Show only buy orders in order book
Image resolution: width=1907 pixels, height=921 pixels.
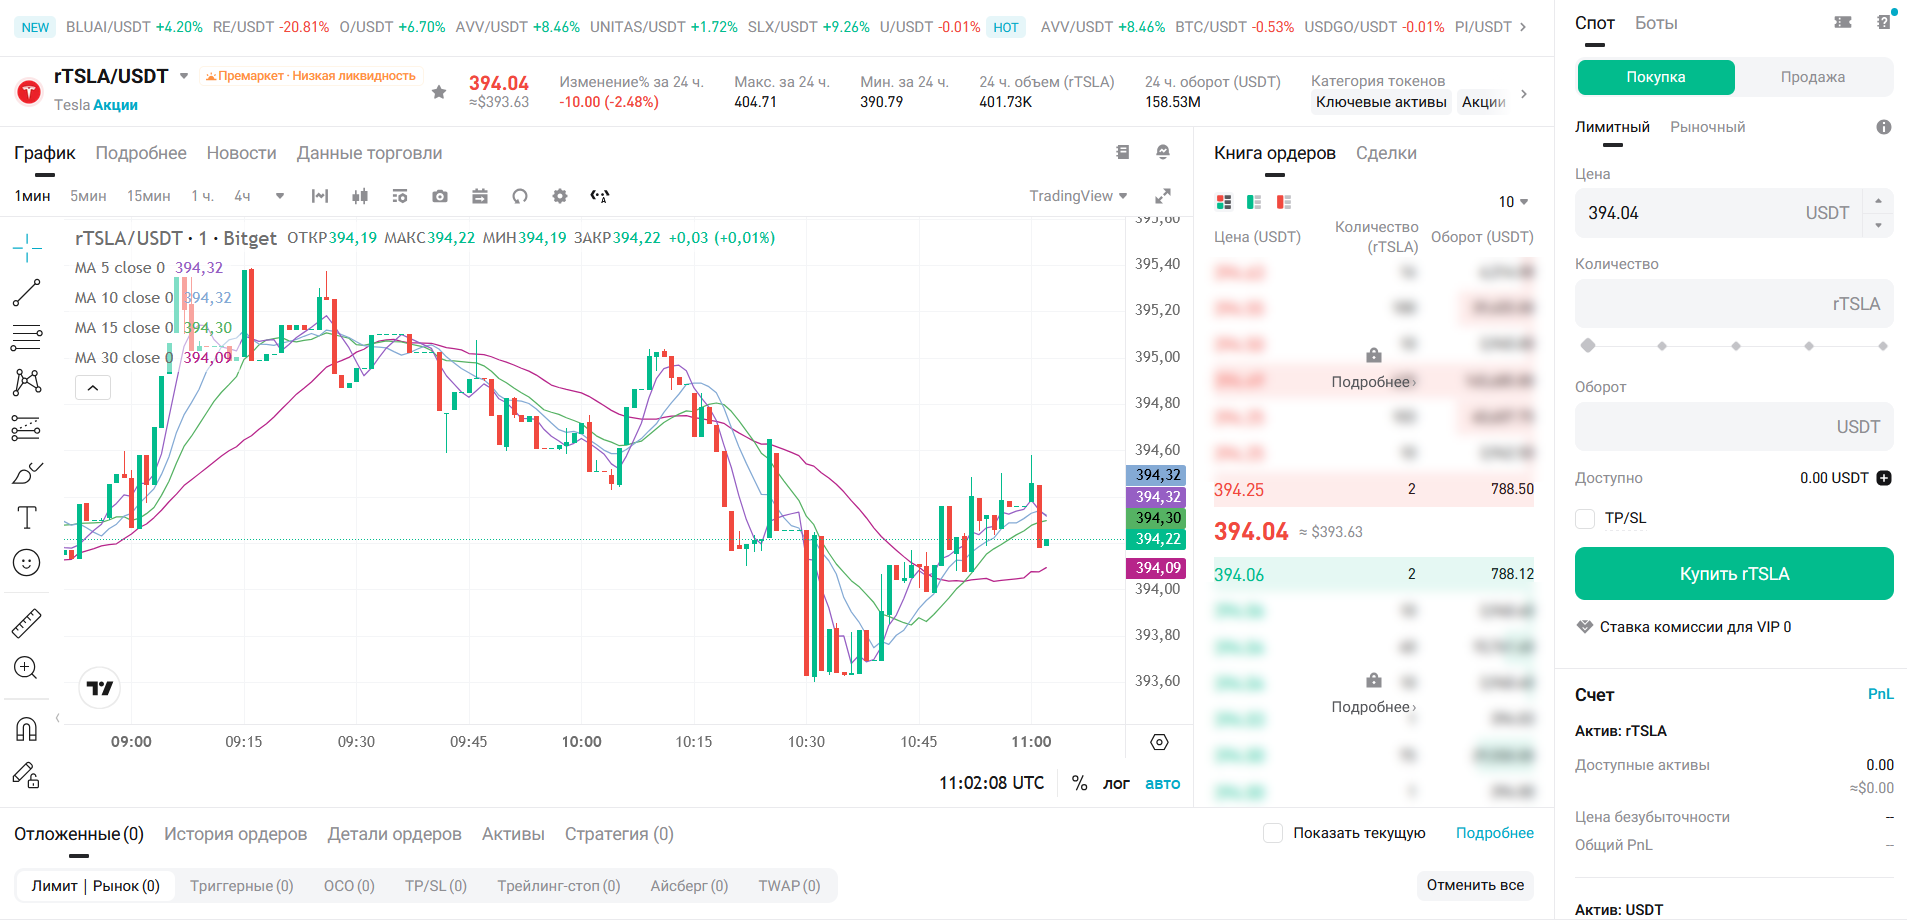pos(1254,202)
